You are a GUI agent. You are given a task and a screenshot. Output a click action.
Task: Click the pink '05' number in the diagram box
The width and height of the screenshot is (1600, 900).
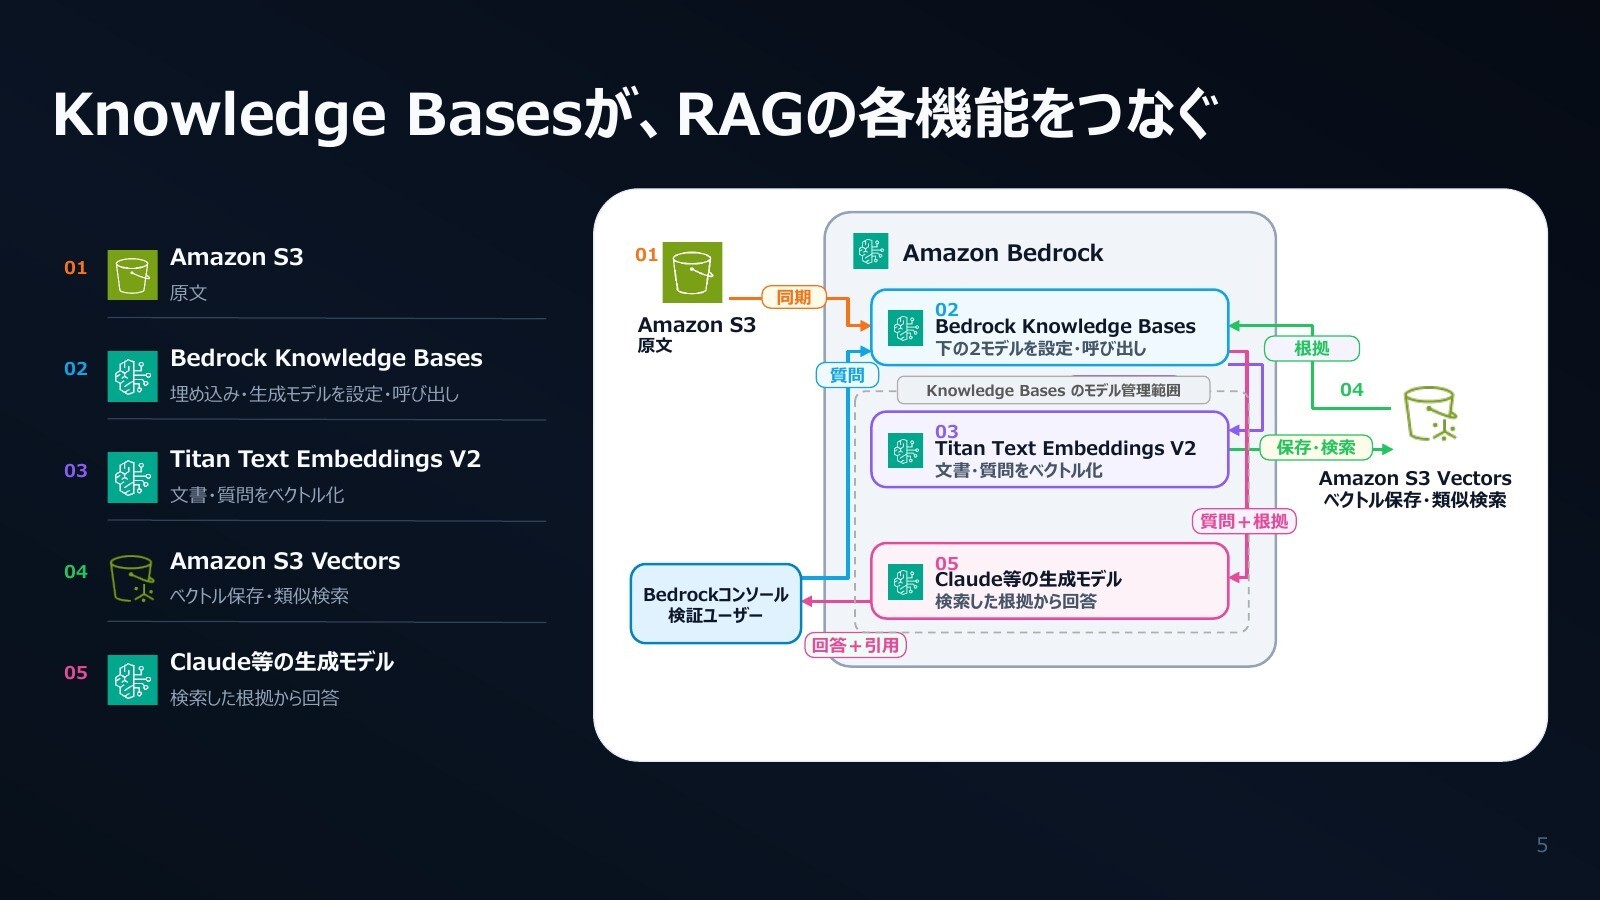click(x=947, y=563)
